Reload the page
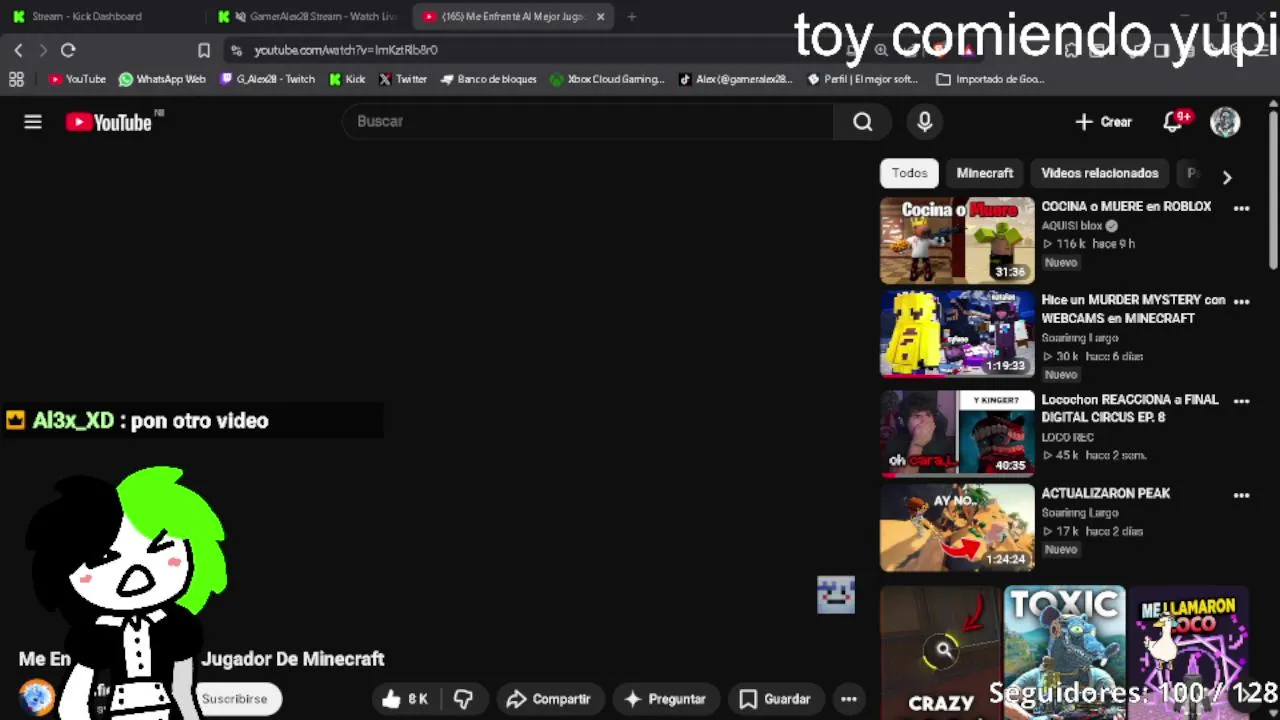 pyautogui.click(x=68, y=50)
